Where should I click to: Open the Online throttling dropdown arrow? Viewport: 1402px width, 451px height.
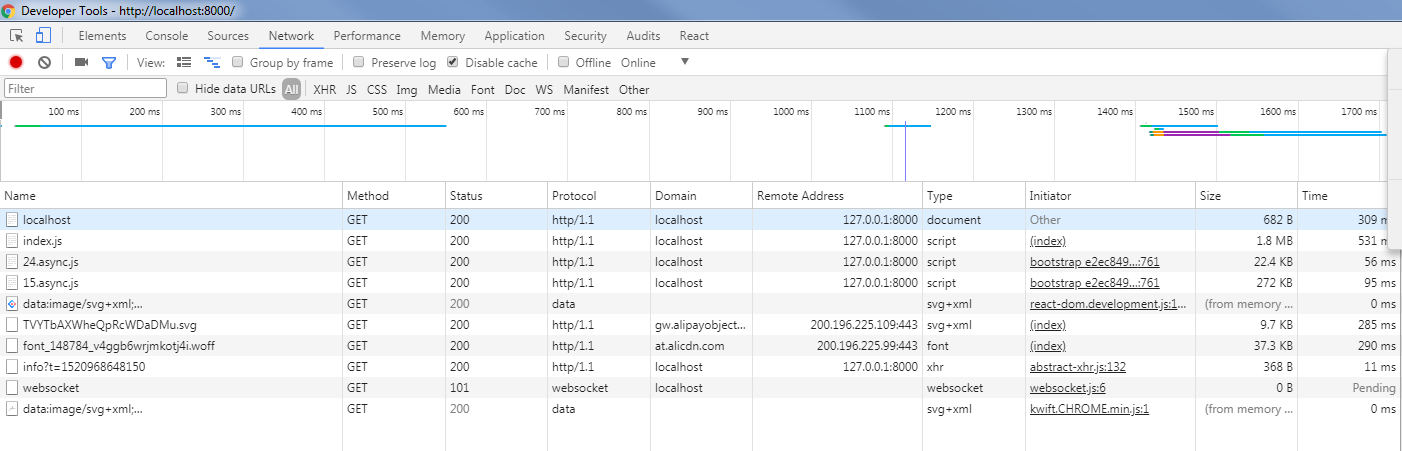685,62
